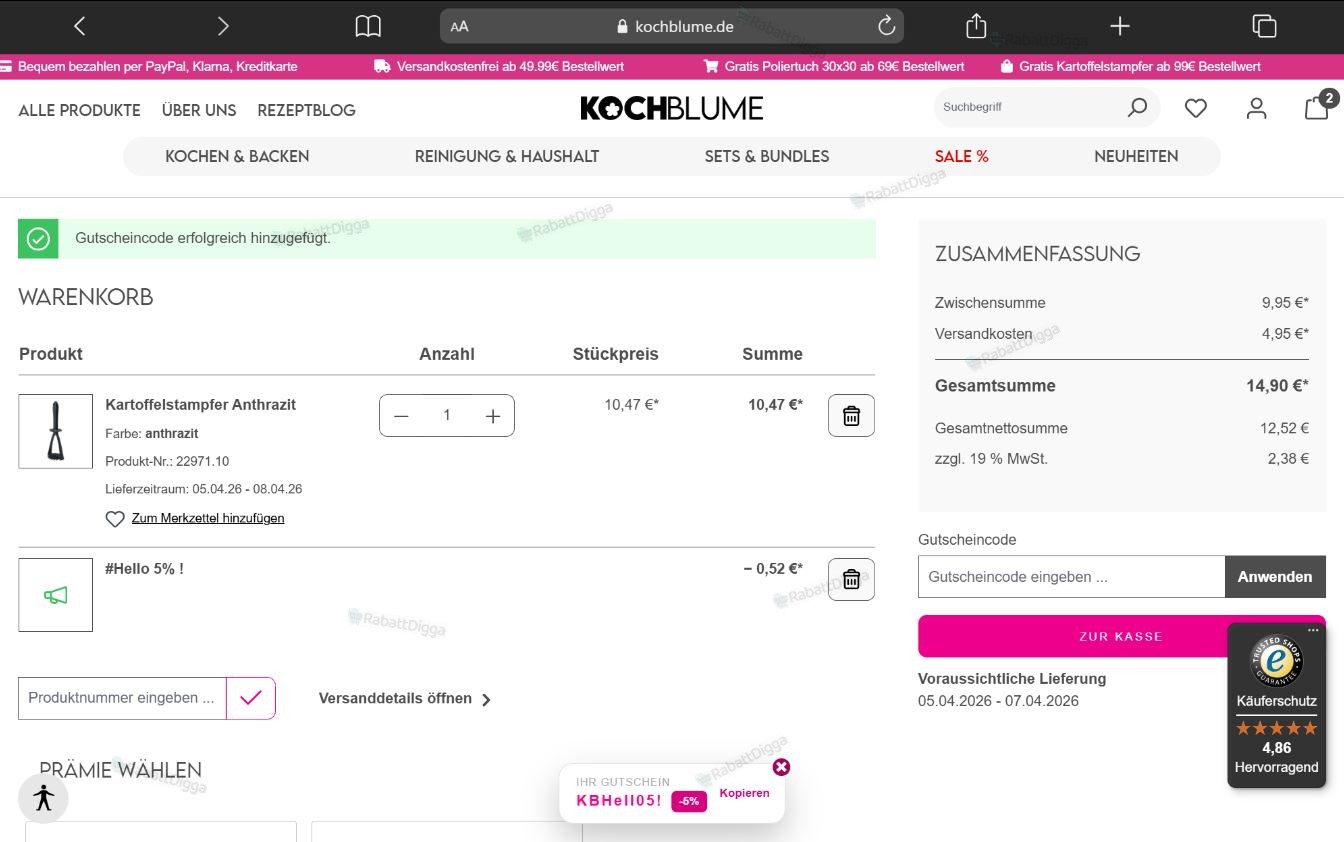Click Gratis Kartoffelstampfer ab 99€ banner text
The height and width of the screenshot is (842, 1344).
point(1140,66)
